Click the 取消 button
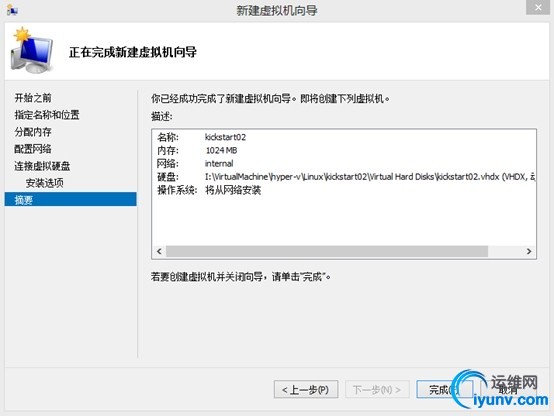Viewport: 554px width, 416px height. (508, 389)
